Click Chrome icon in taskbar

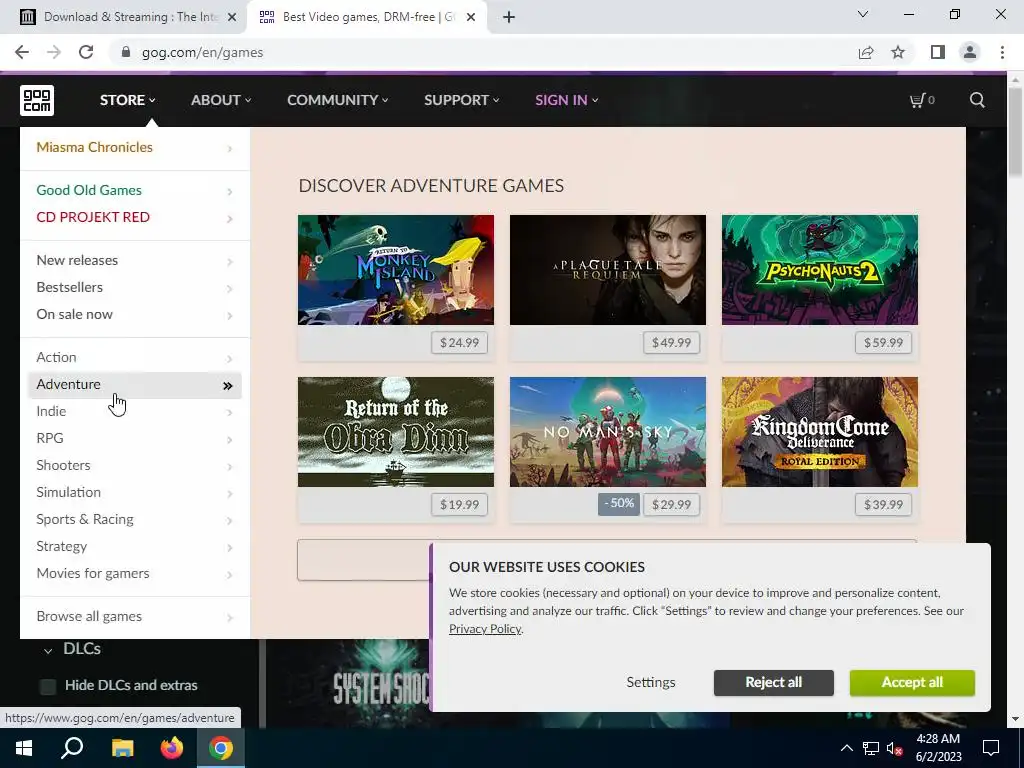coord(221,748)
